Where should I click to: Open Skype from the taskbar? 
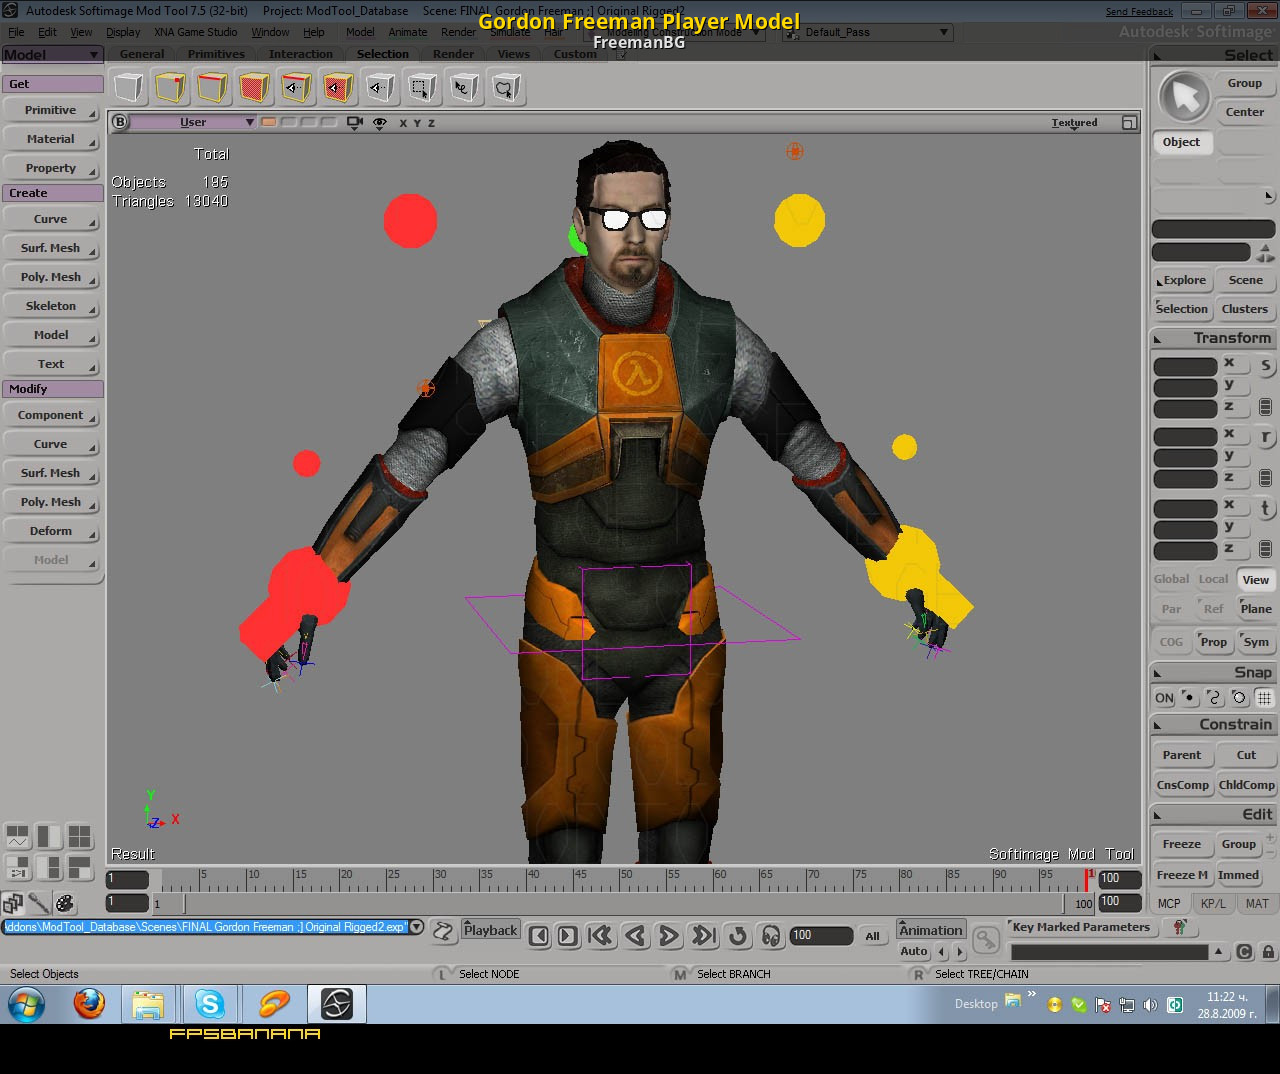(210, 1003)
